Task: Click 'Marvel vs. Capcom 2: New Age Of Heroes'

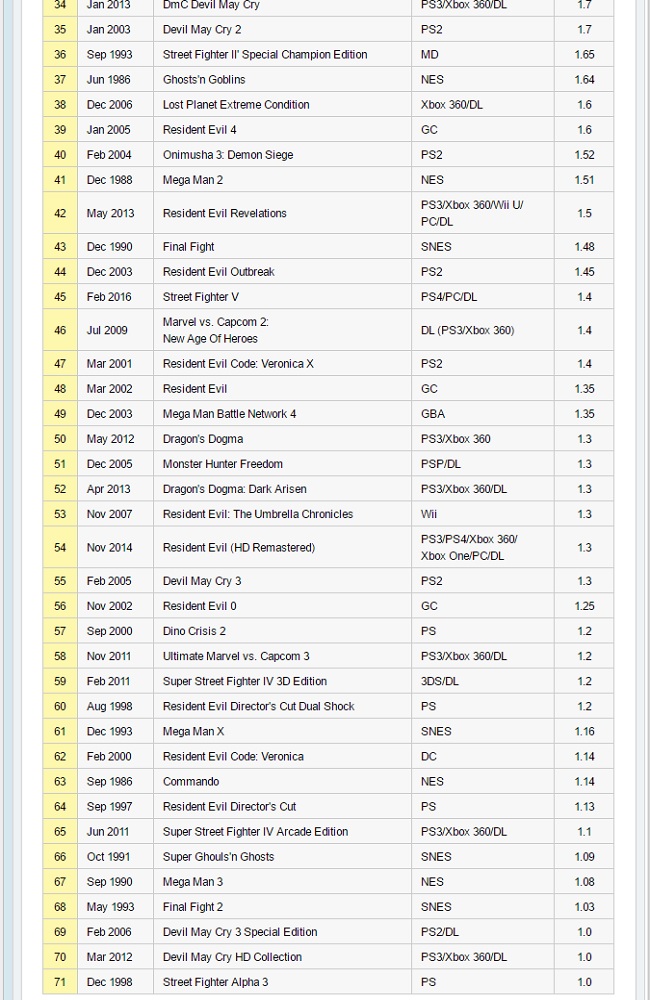Action: pos(215,330)
